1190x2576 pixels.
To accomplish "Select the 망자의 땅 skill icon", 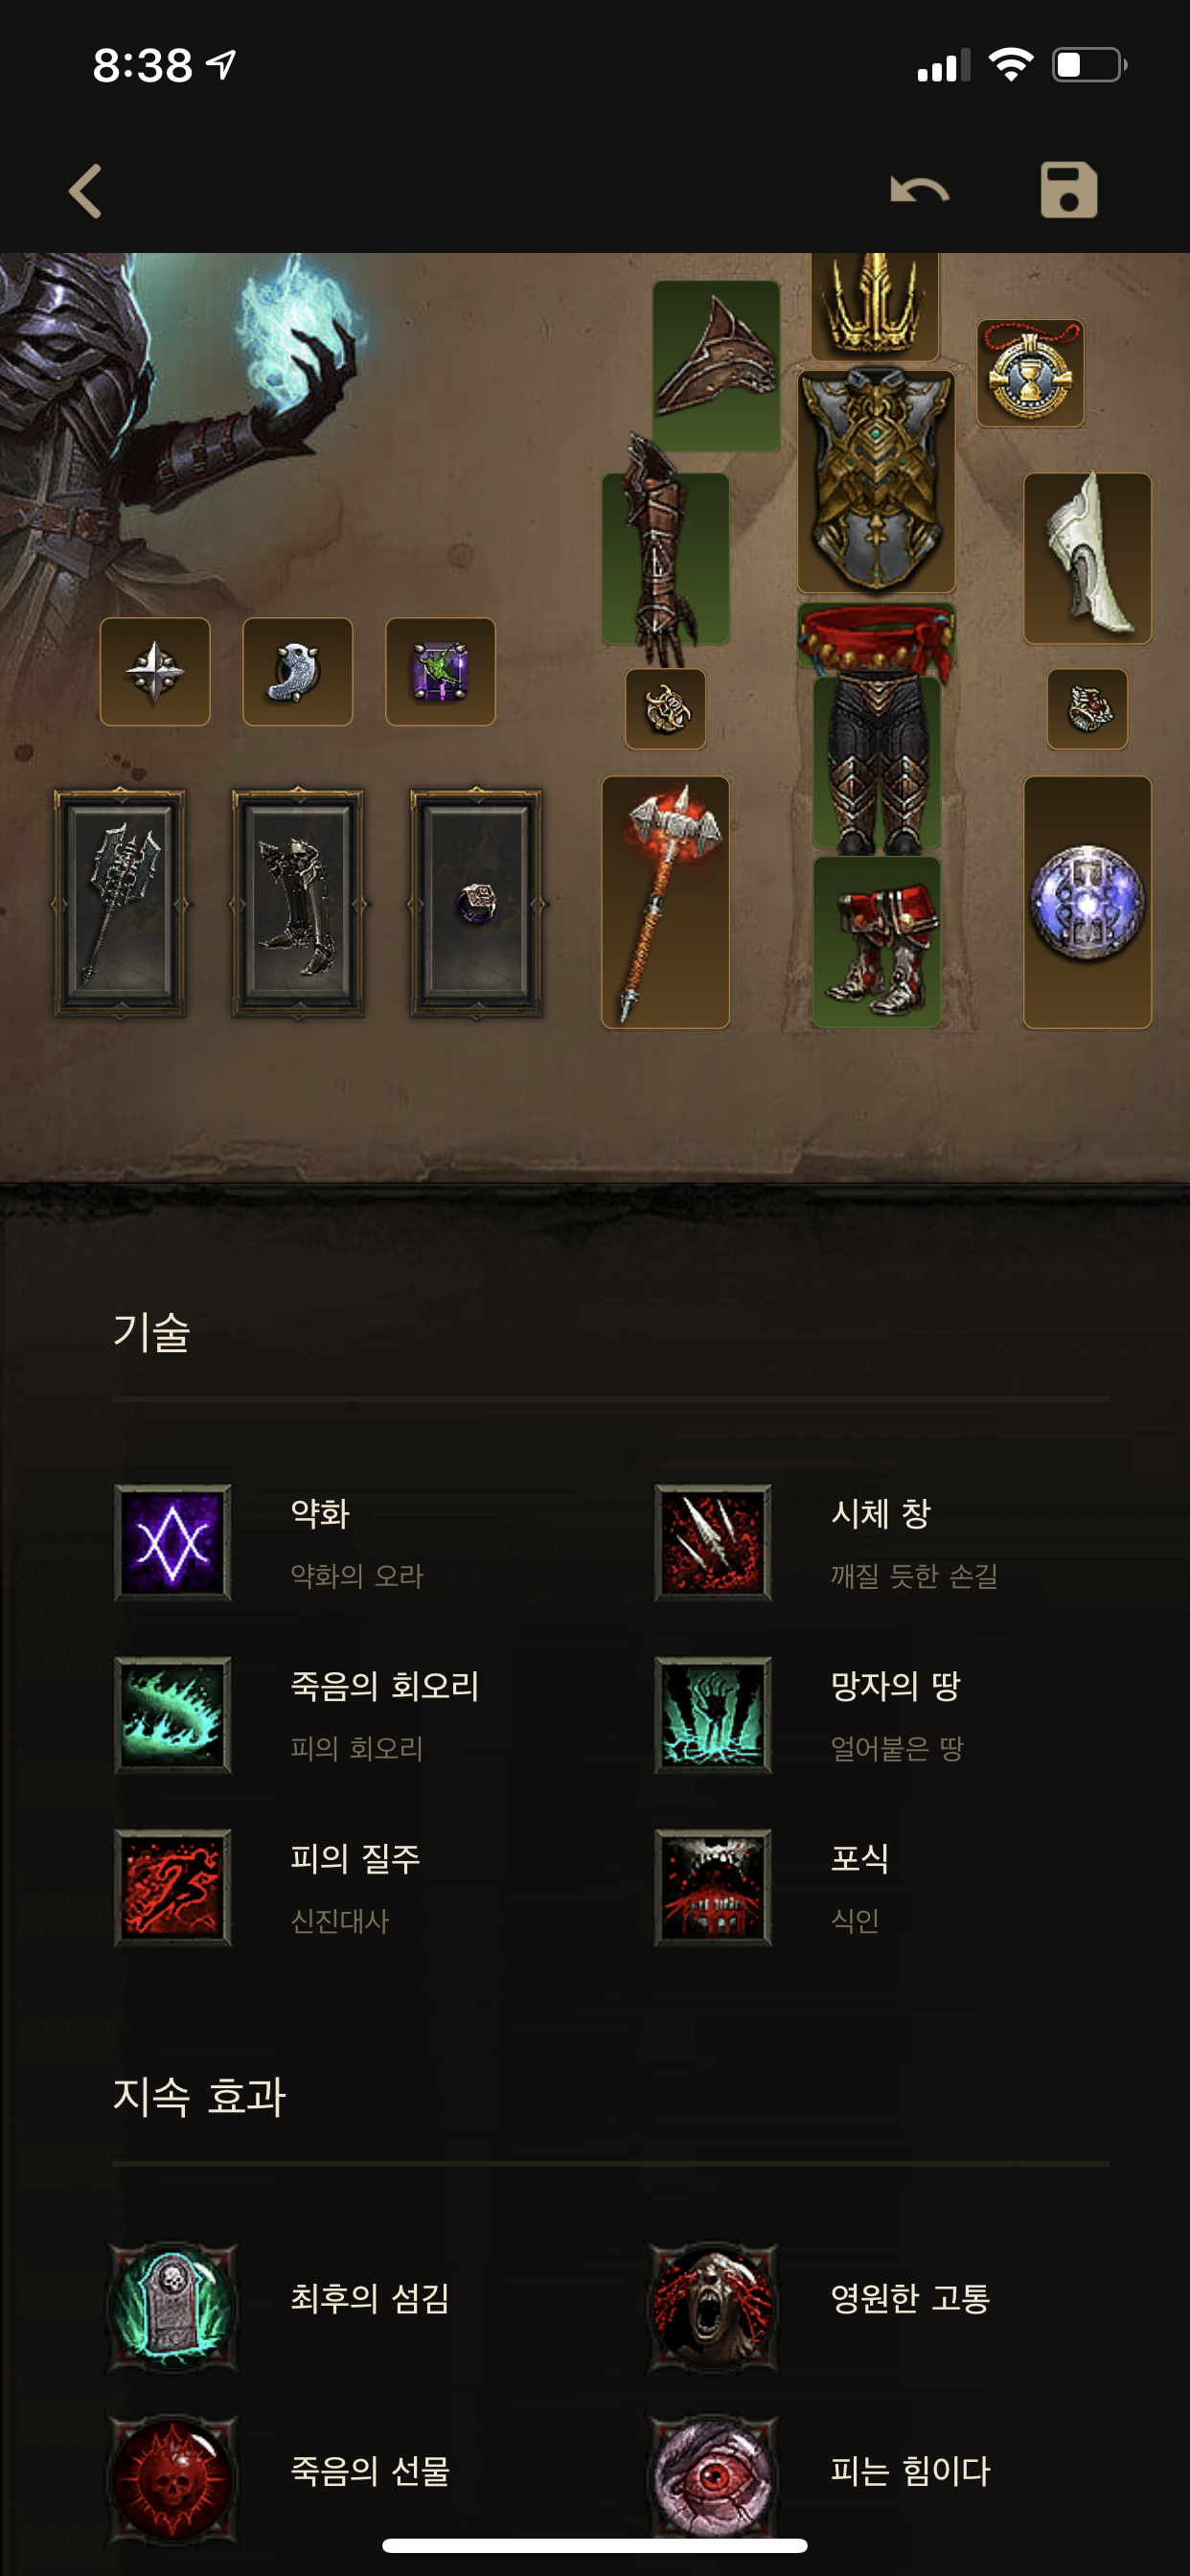I will (713, 1715).
